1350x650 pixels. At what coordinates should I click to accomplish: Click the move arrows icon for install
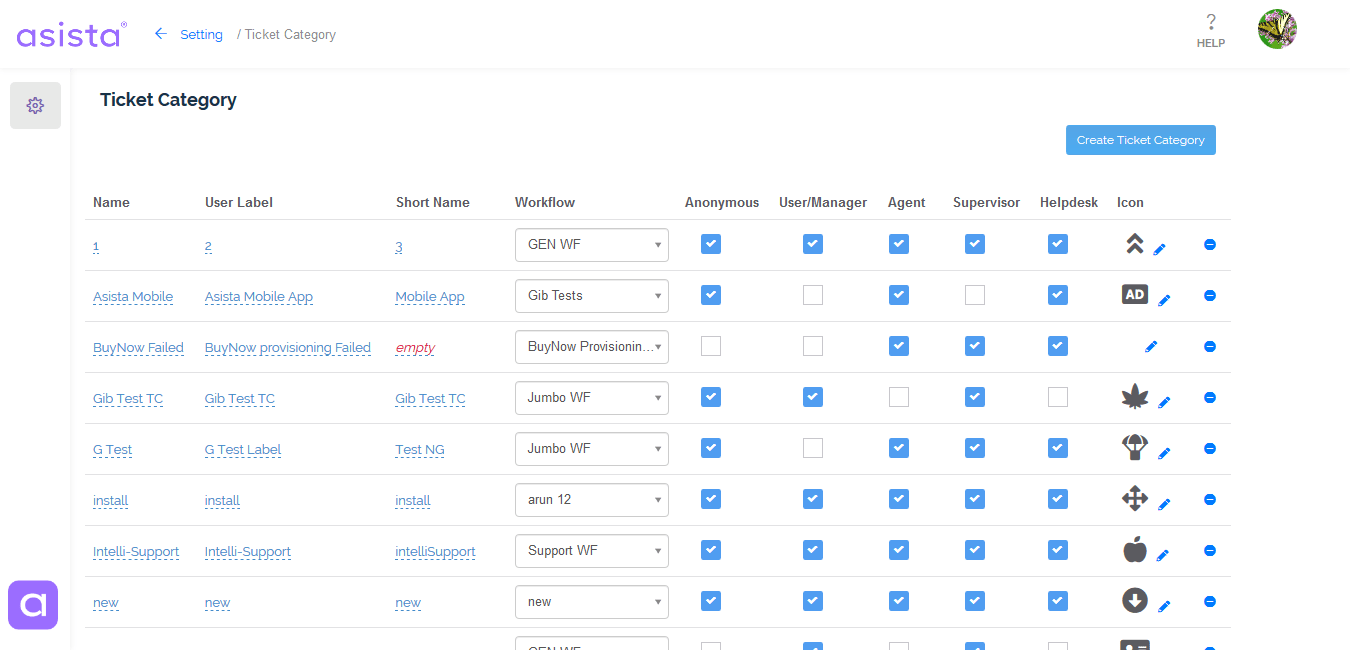tap(1135, 498)
